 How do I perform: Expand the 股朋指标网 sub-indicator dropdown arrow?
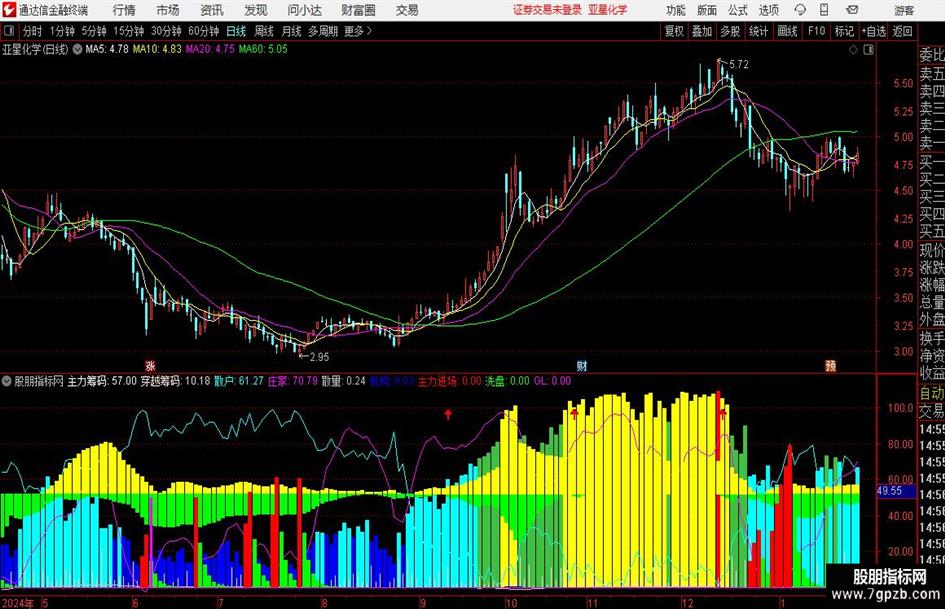[7, 381]
